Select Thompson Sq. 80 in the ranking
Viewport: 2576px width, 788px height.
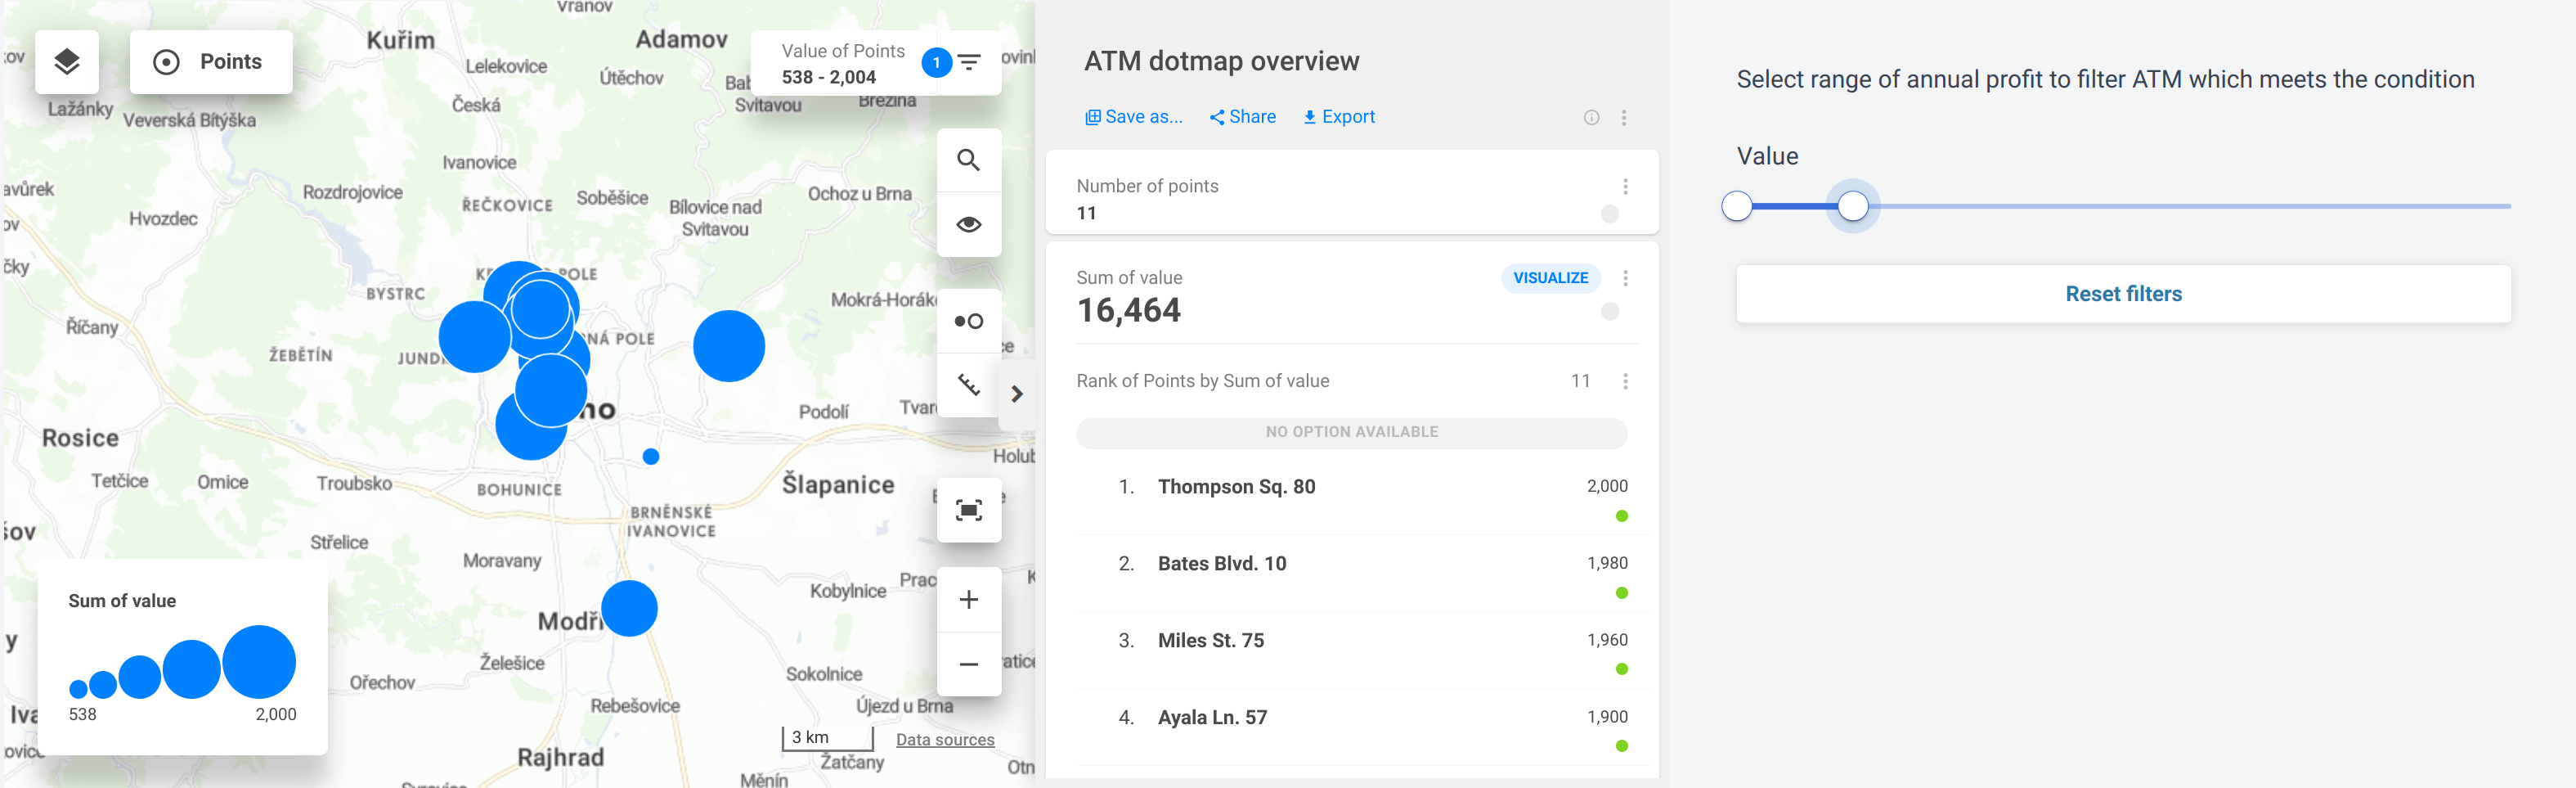click(1236, 487)
